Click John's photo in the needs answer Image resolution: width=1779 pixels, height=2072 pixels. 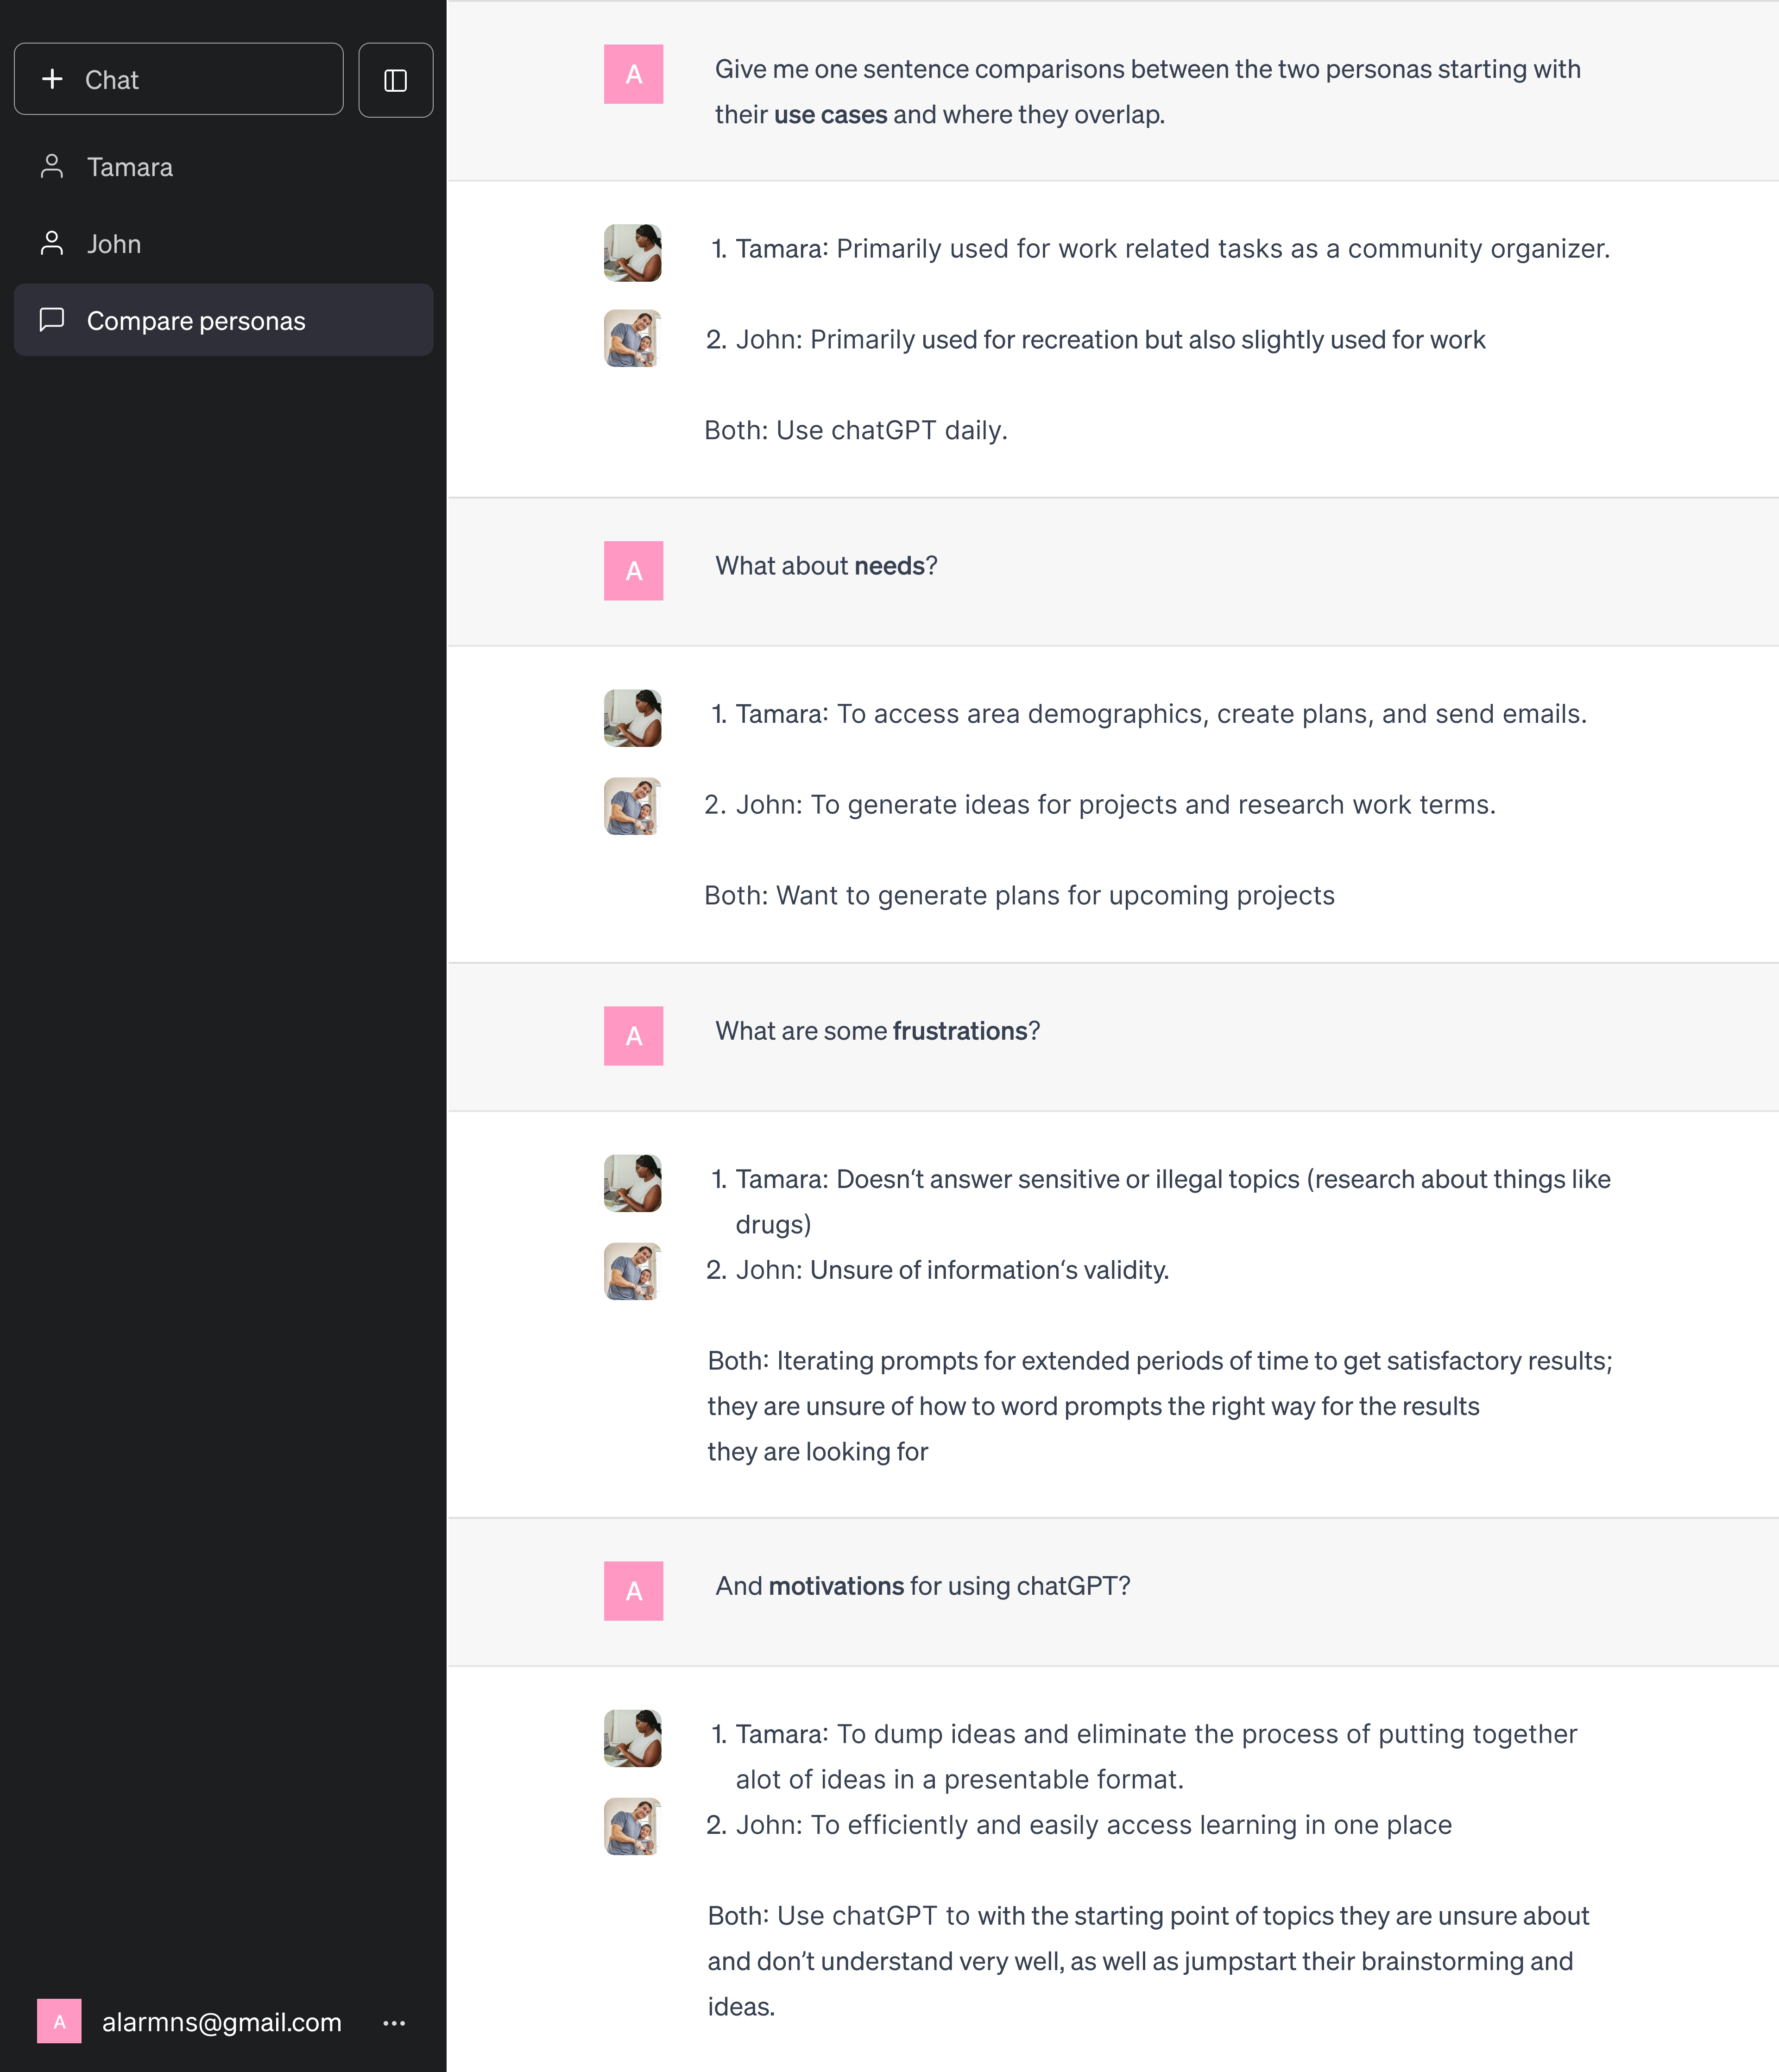click(x=633, y=806)
